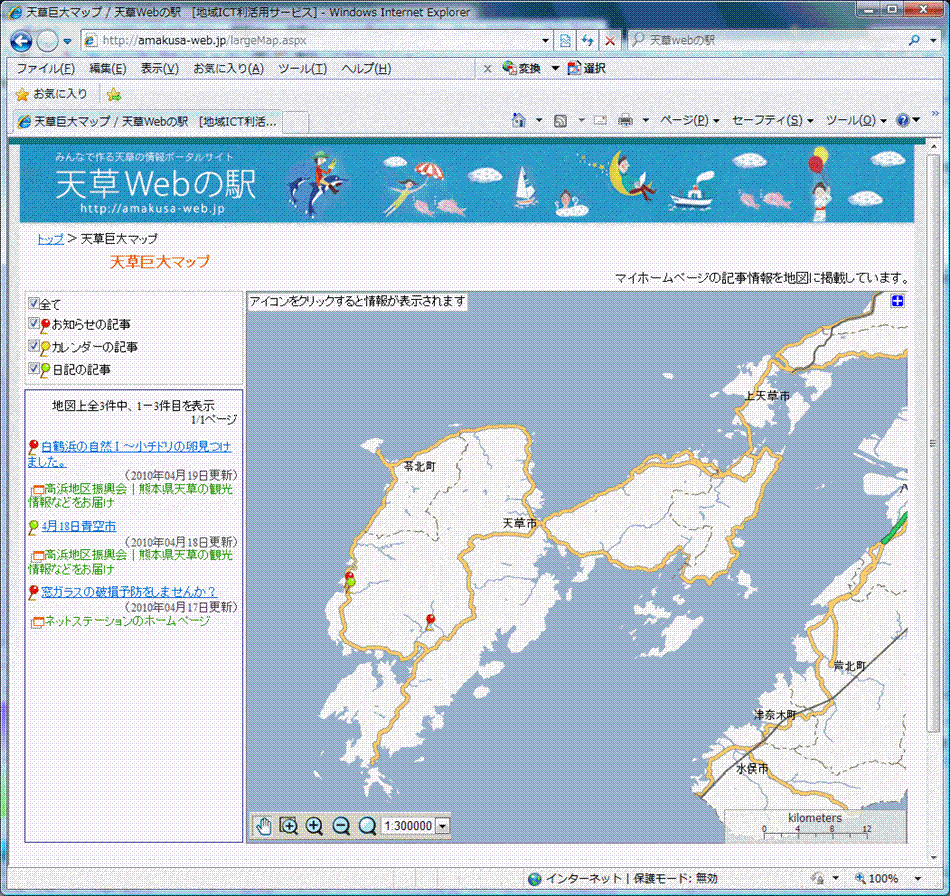Click the RSS feeds icon
This screenshot has height=896, width=950.
pos(560,121)
